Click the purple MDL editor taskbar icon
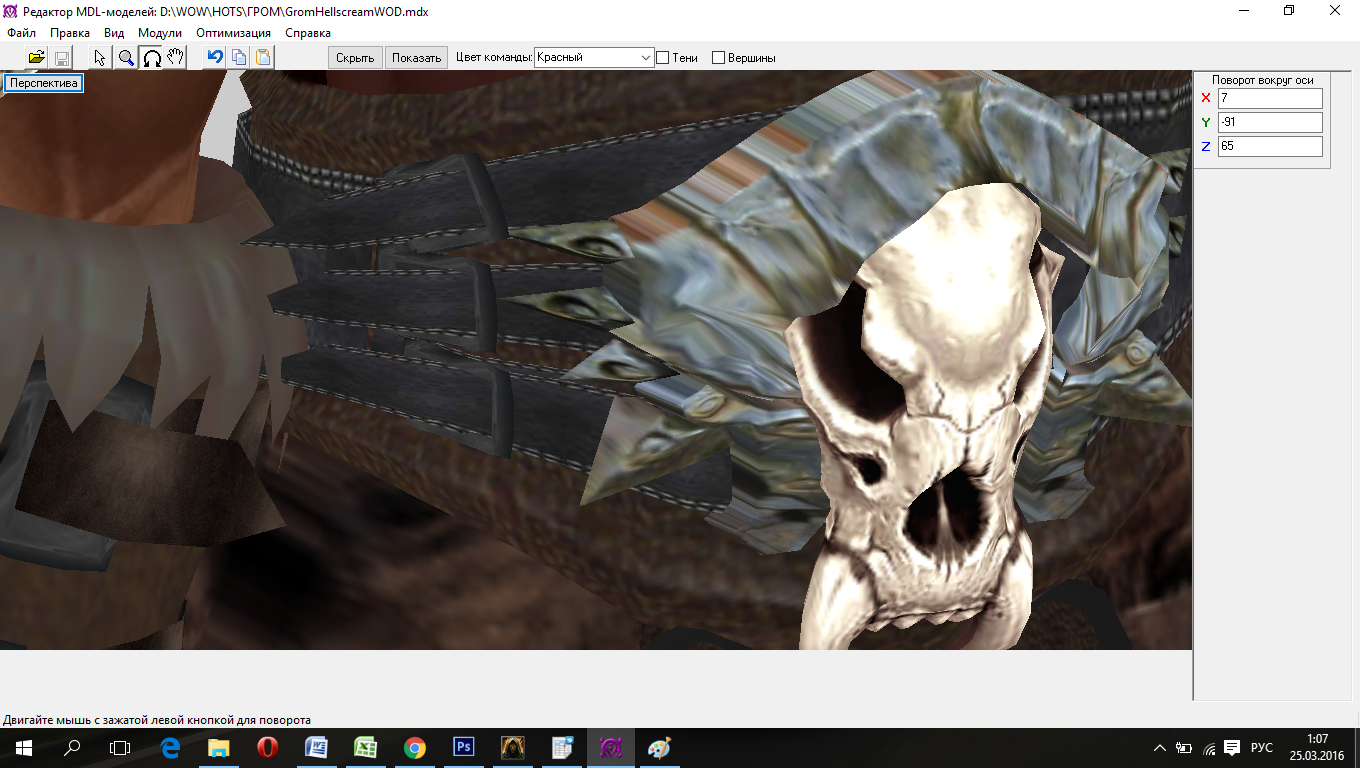Image resolution: width=1360 pixels, height=768 pixels. click(x=610, y=748)
